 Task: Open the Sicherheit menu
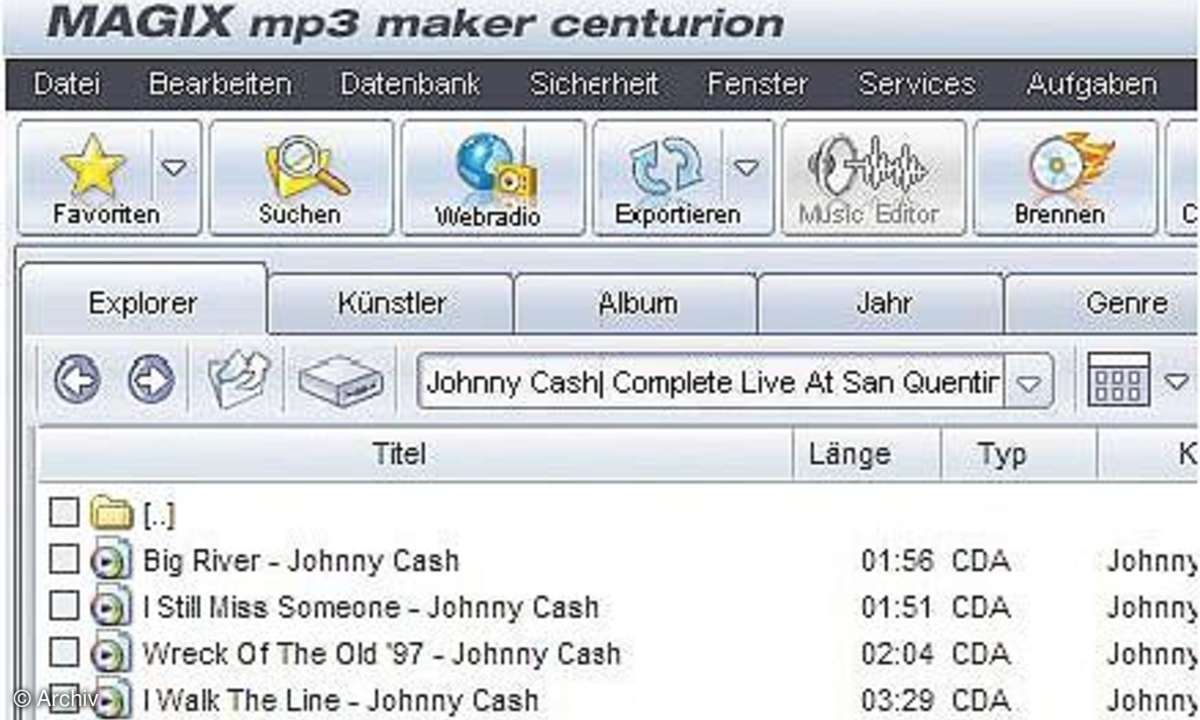click(594, 84)
